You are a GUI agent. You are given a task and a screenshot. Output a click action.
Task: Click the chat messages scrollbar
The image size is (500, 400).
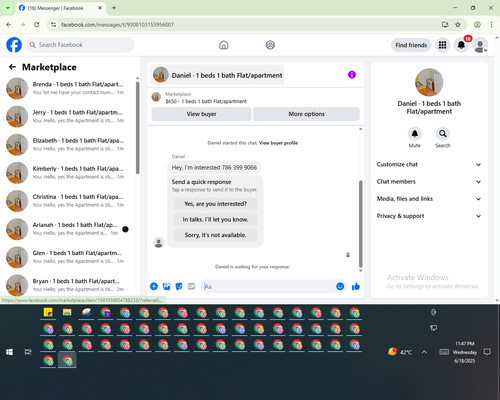(x=360, y=224)
